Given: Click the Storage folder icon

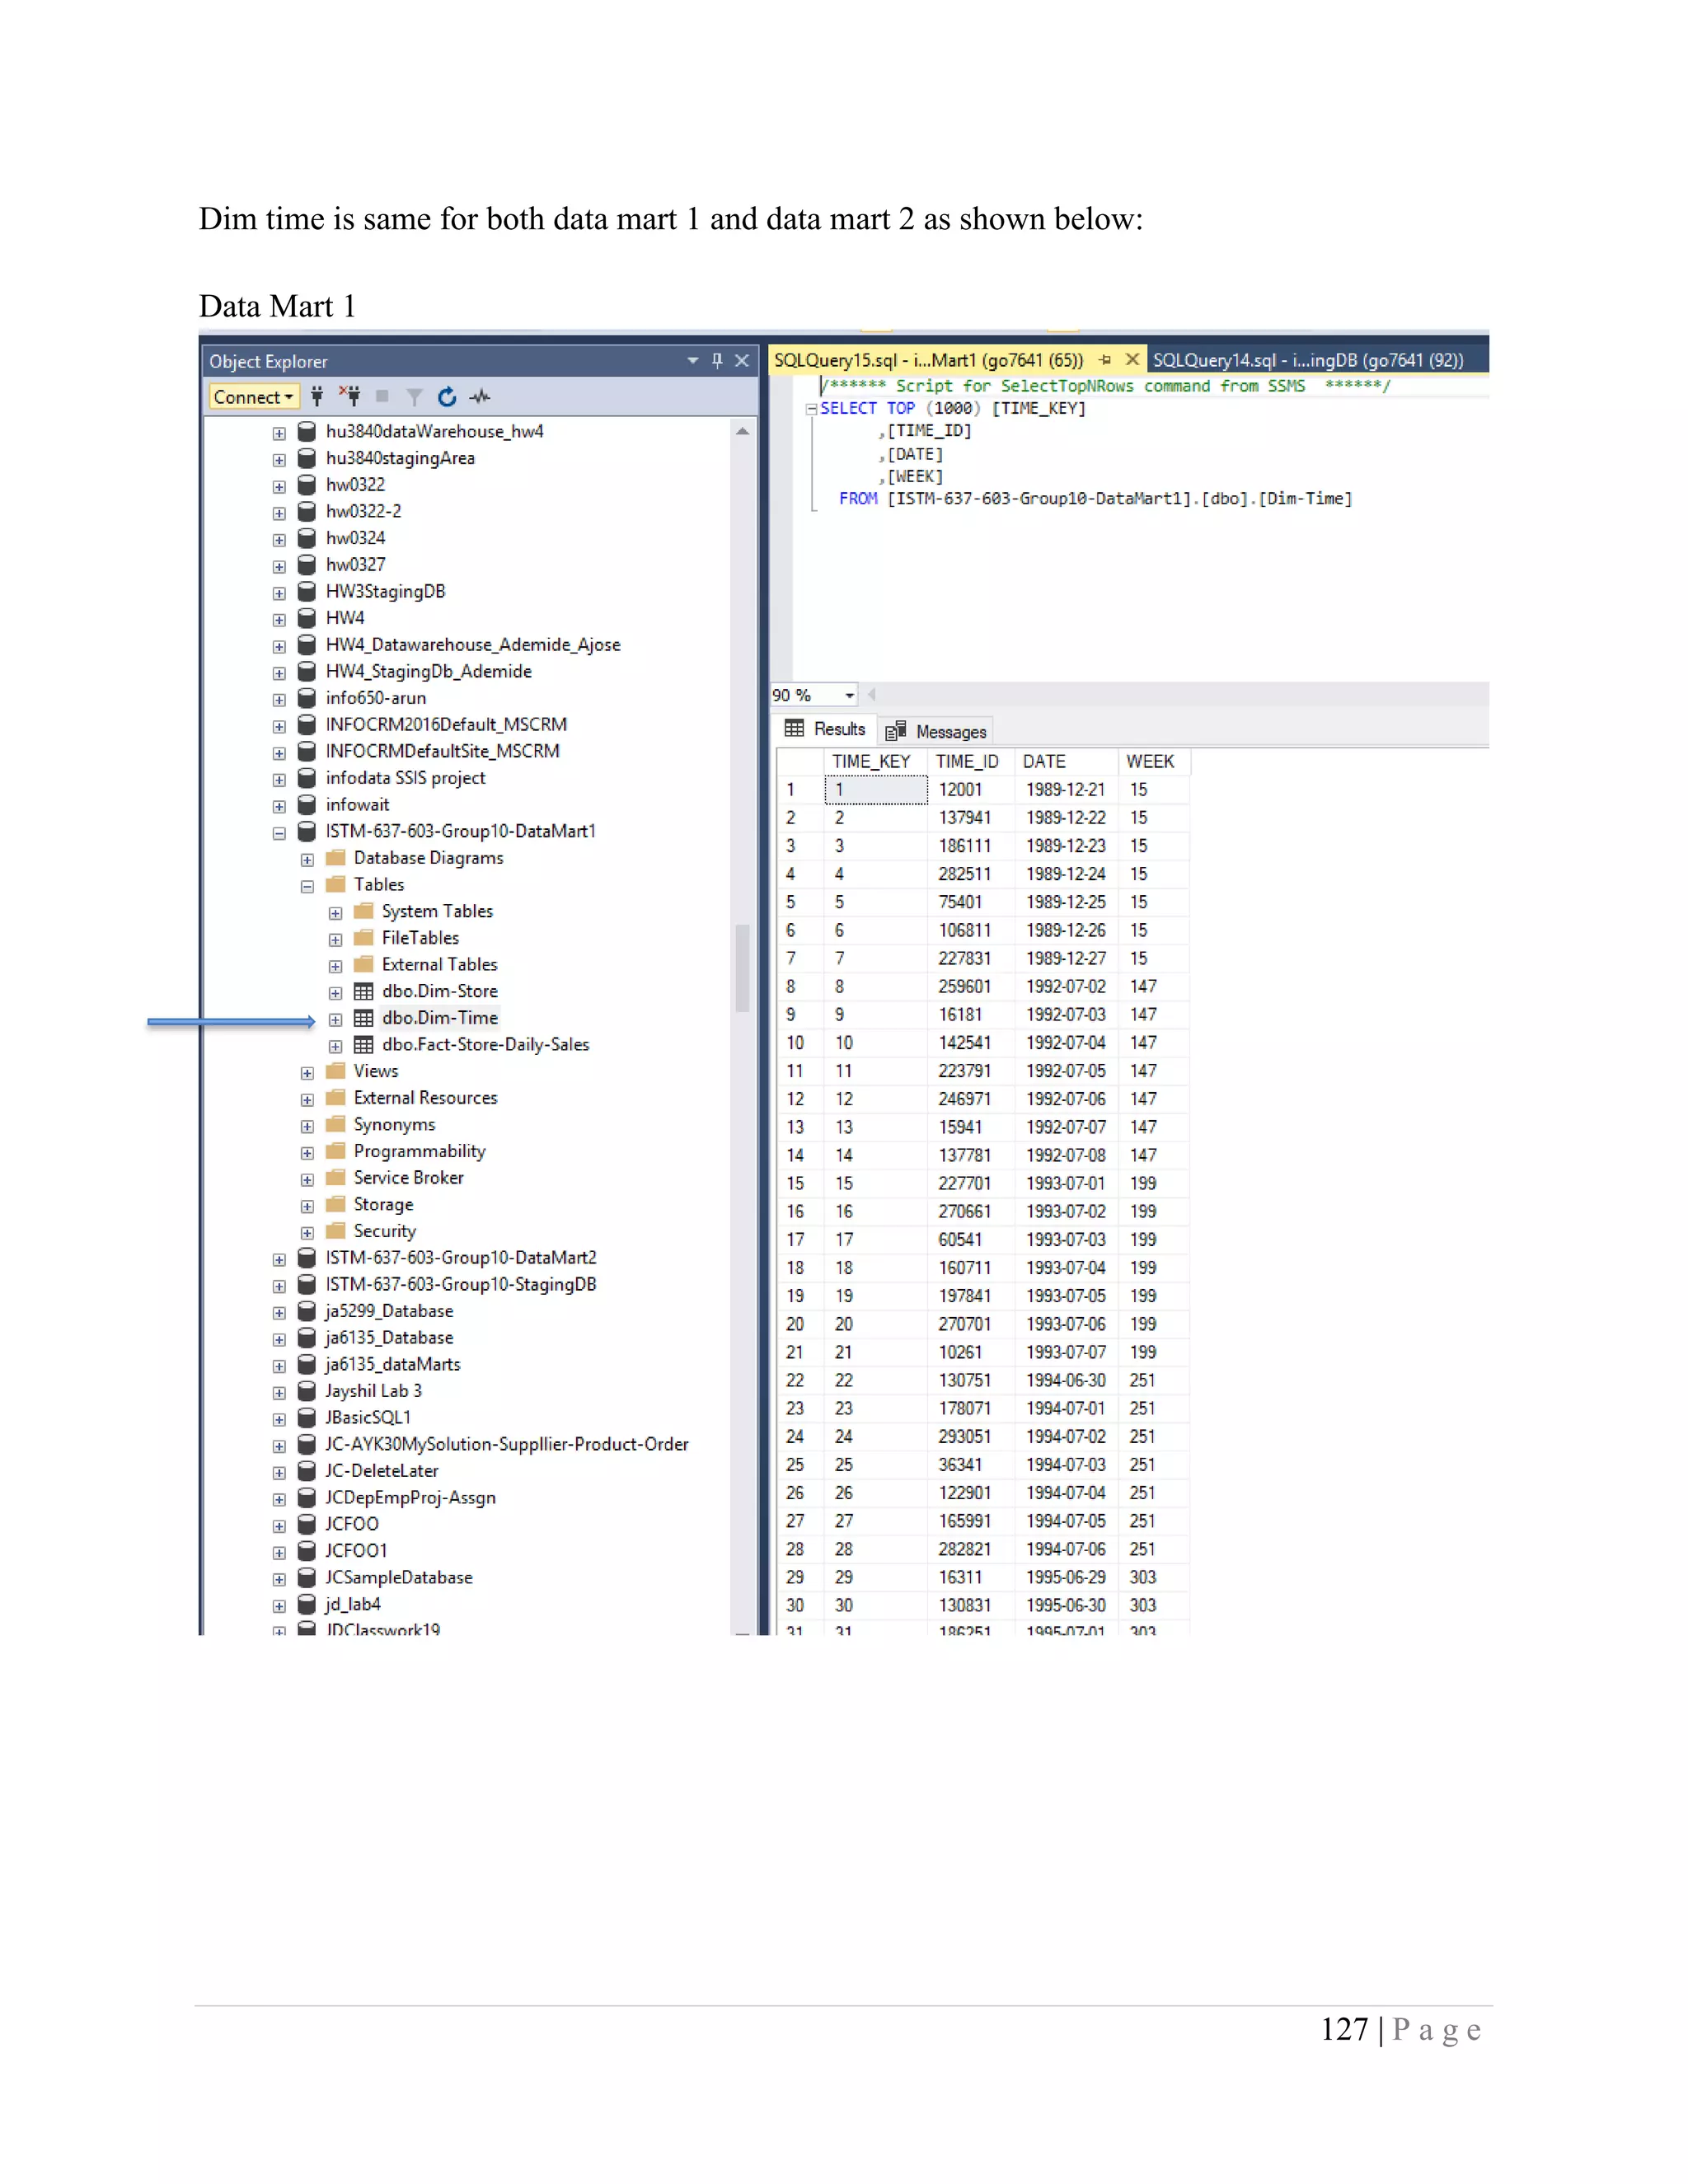Looking at the screenshot, I should click(336, 1204).
